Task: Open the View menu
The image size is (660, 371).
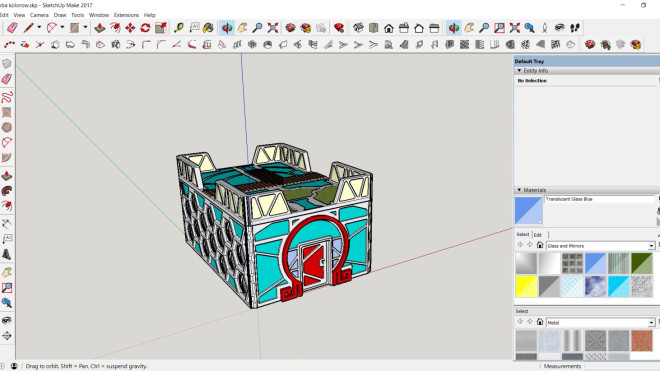Action: pyautogui.click(x=19, y=15)
